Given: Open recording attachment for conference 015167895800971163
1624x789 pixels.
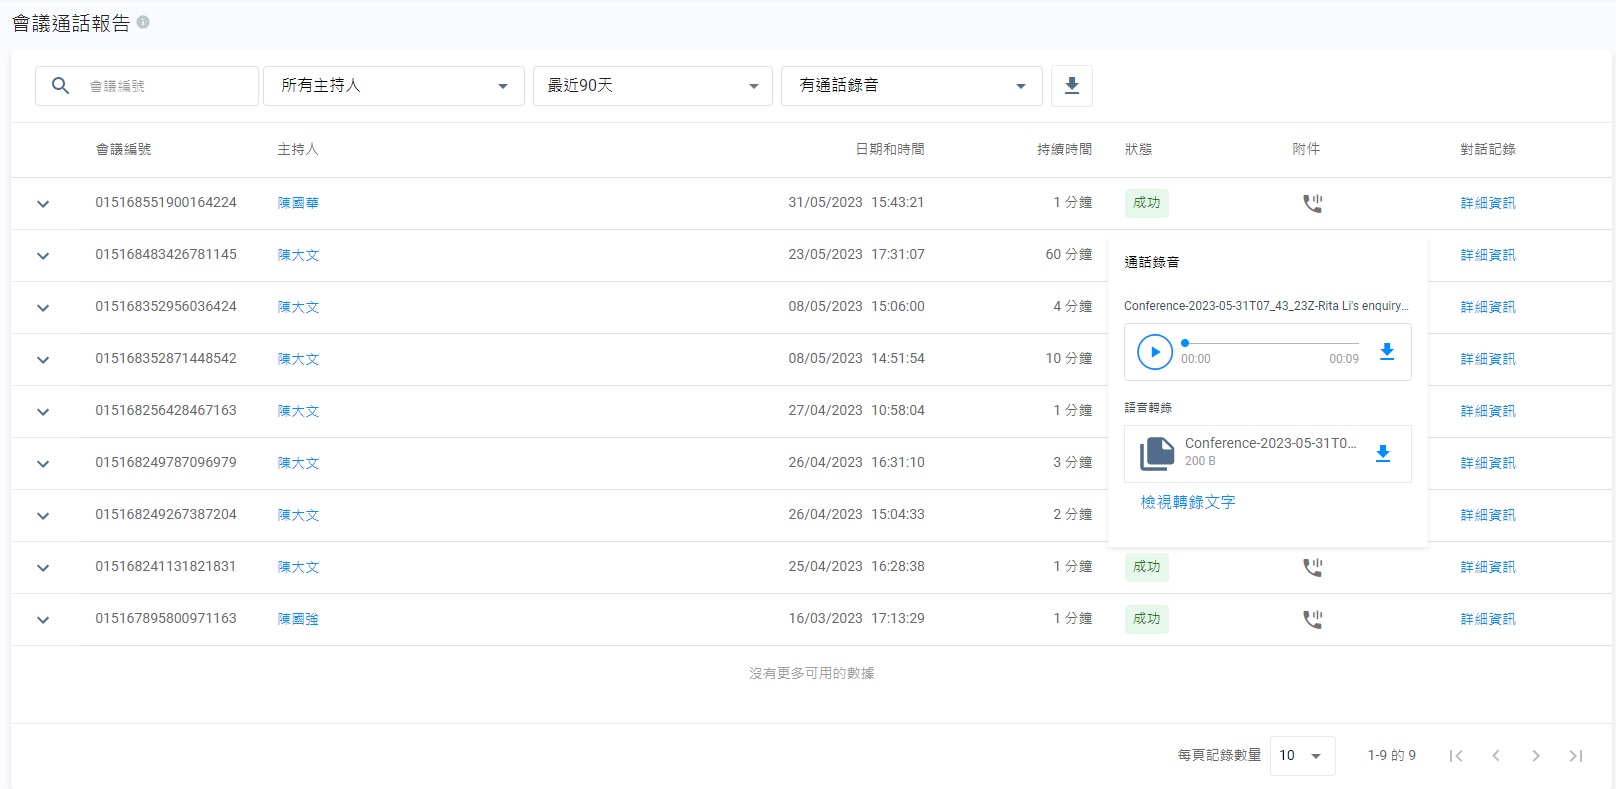Looking at the screenshot, I should click(x=1312, y=620).
